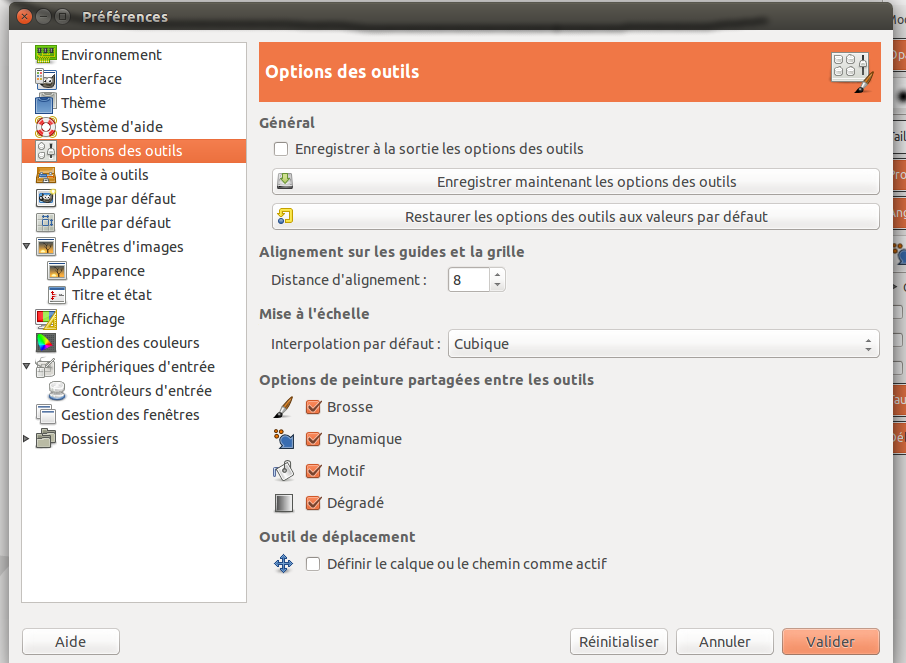
Task: Click Enregistrer maintenant les options des outils
Action: click(575, 182)
